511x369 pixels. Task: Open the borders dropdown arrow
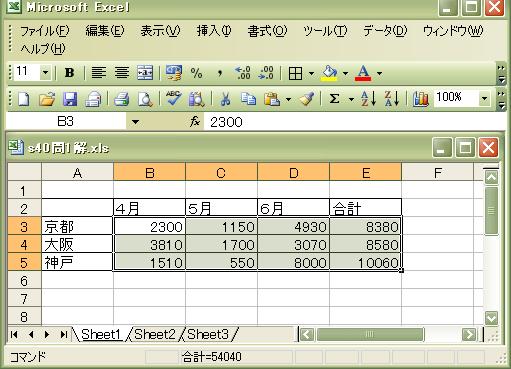[x=311, y=73]
